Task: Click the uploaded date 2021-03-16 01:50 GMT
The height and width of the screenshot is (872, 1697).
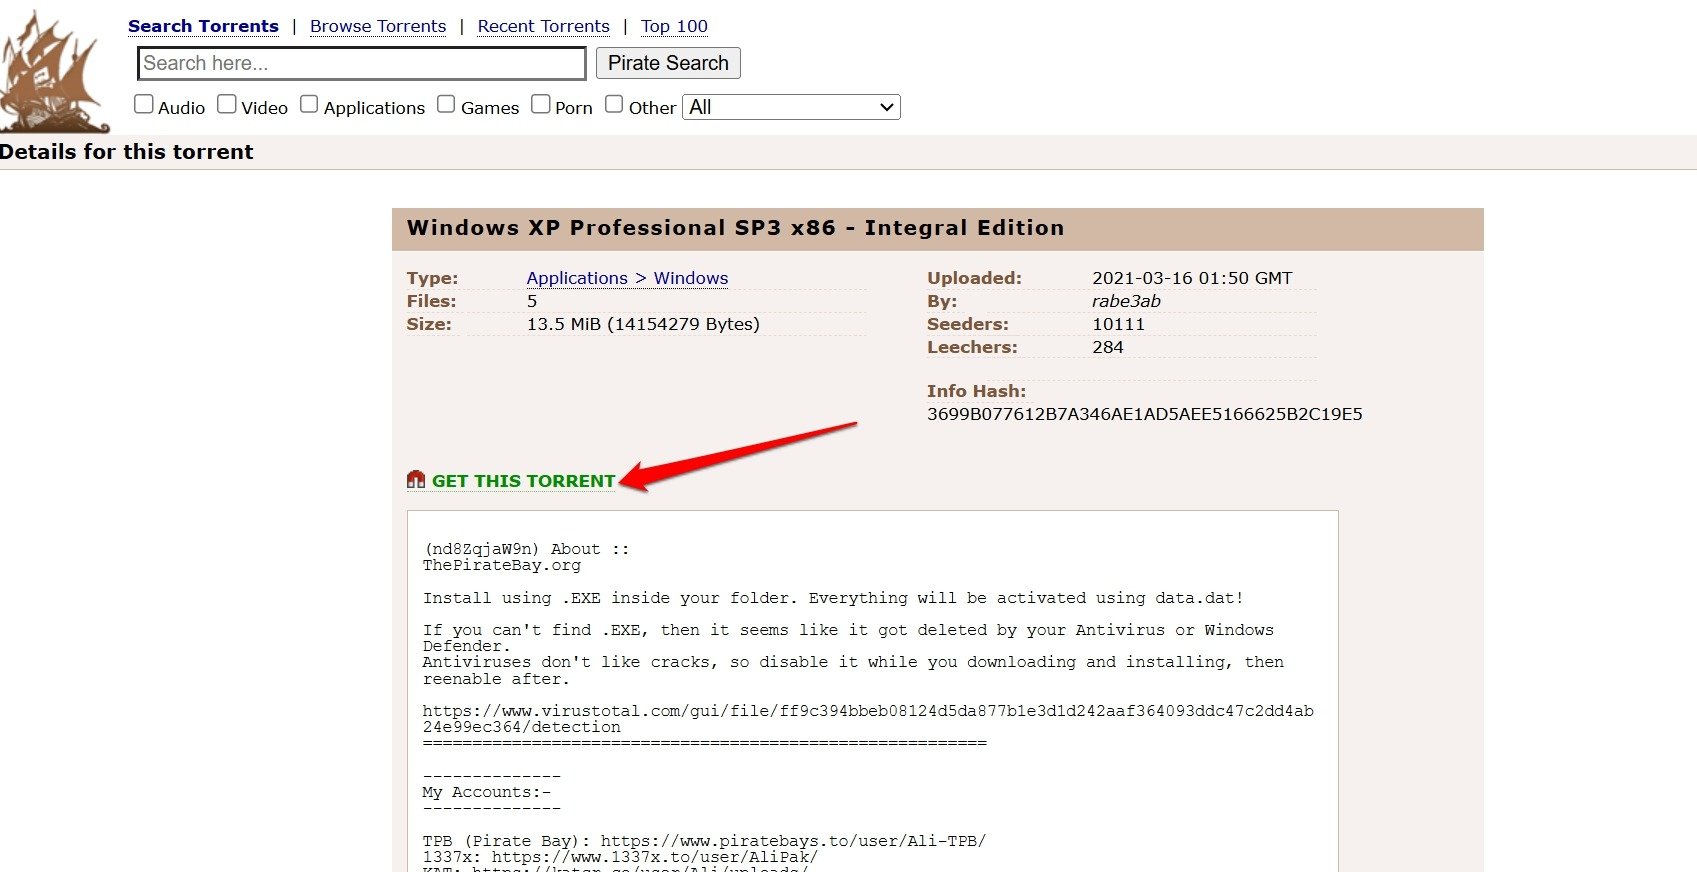Action: pos(1192,278)
